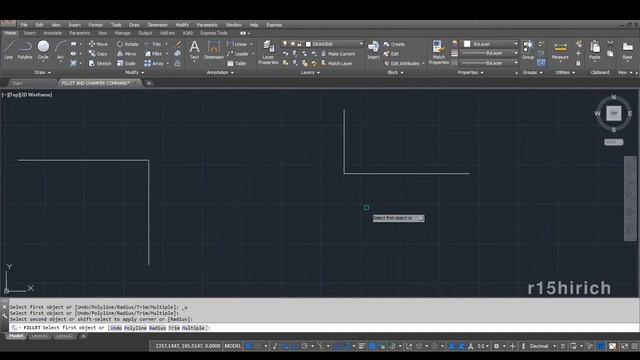Click the Insert block icon

(373, 50)
